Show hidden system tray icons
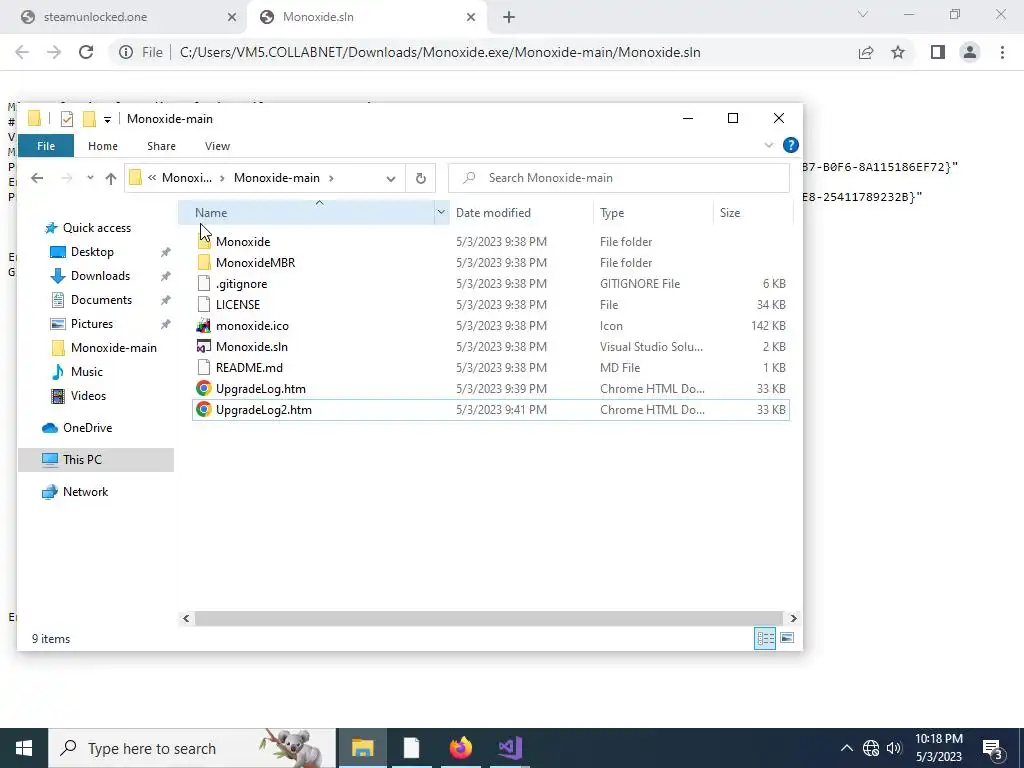 846,748
